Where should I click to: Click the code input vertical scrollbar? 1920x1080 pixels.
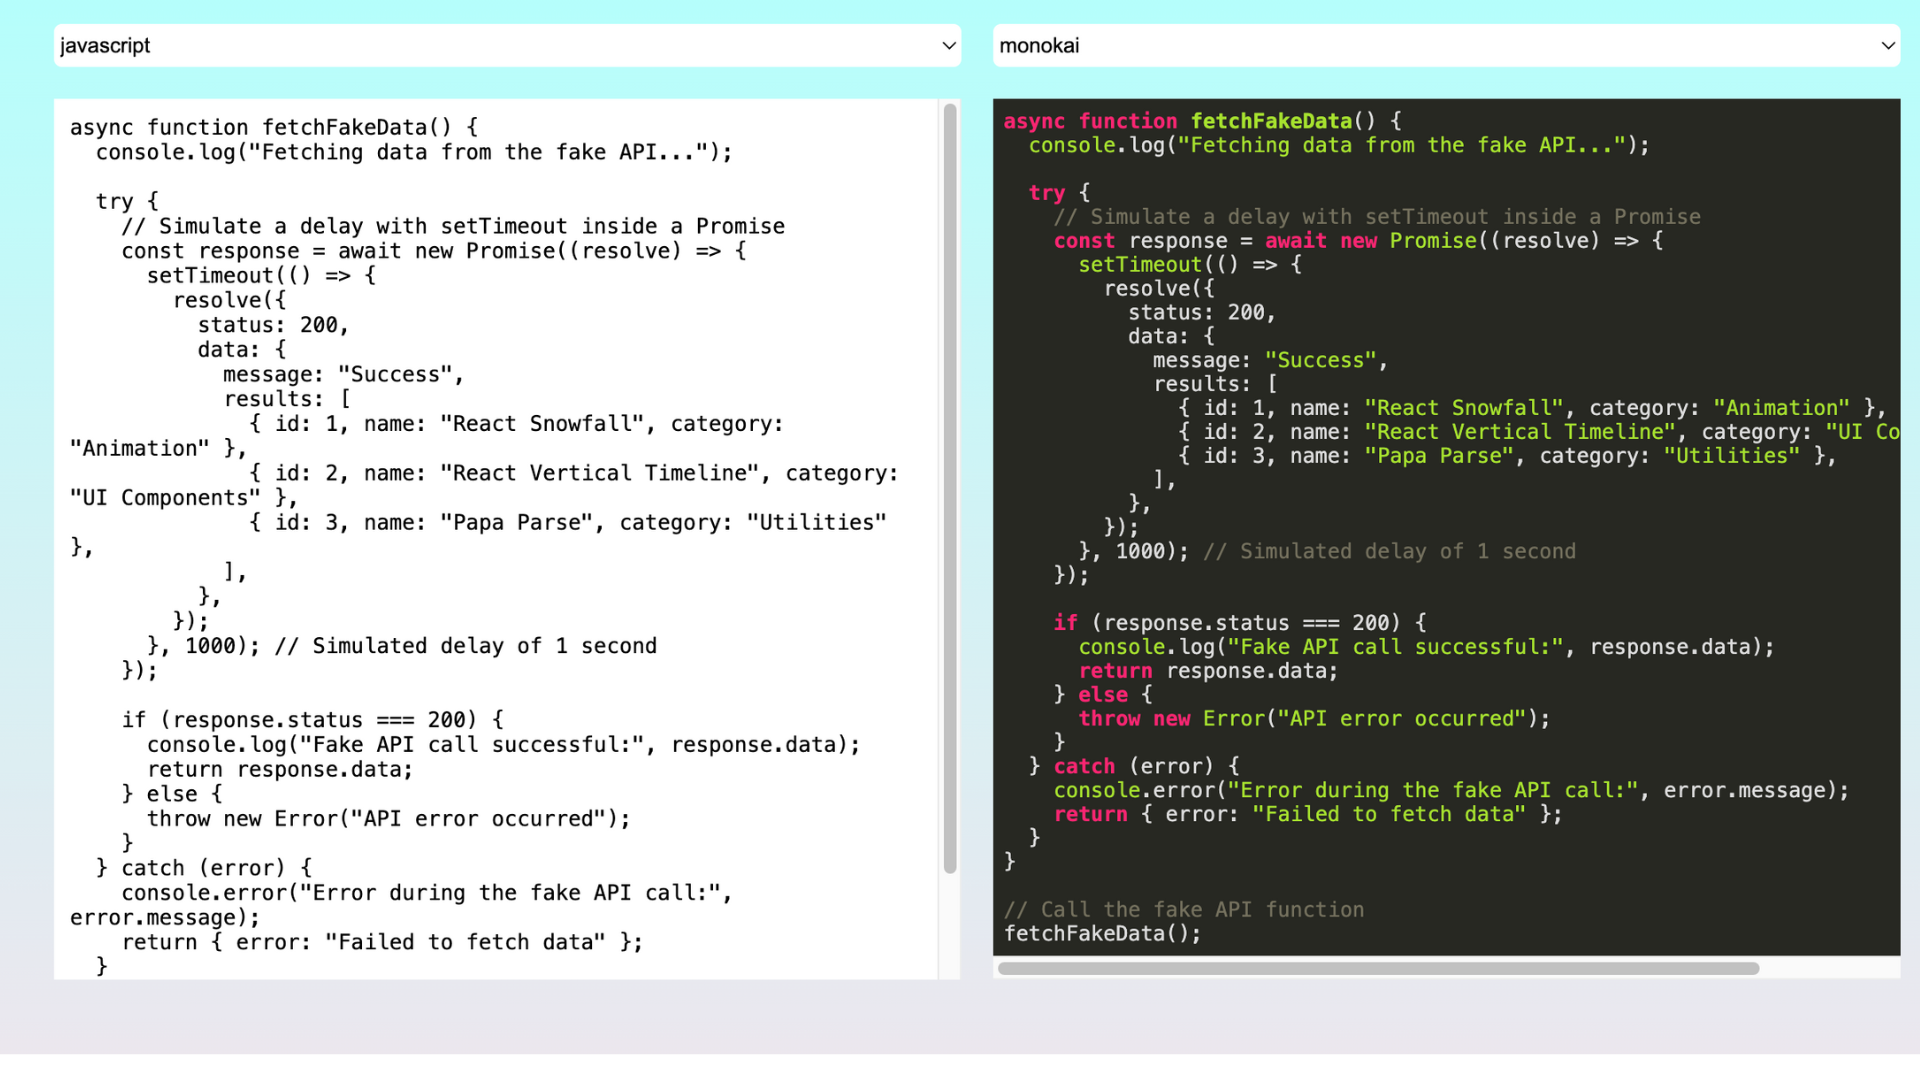click(950, 488)
